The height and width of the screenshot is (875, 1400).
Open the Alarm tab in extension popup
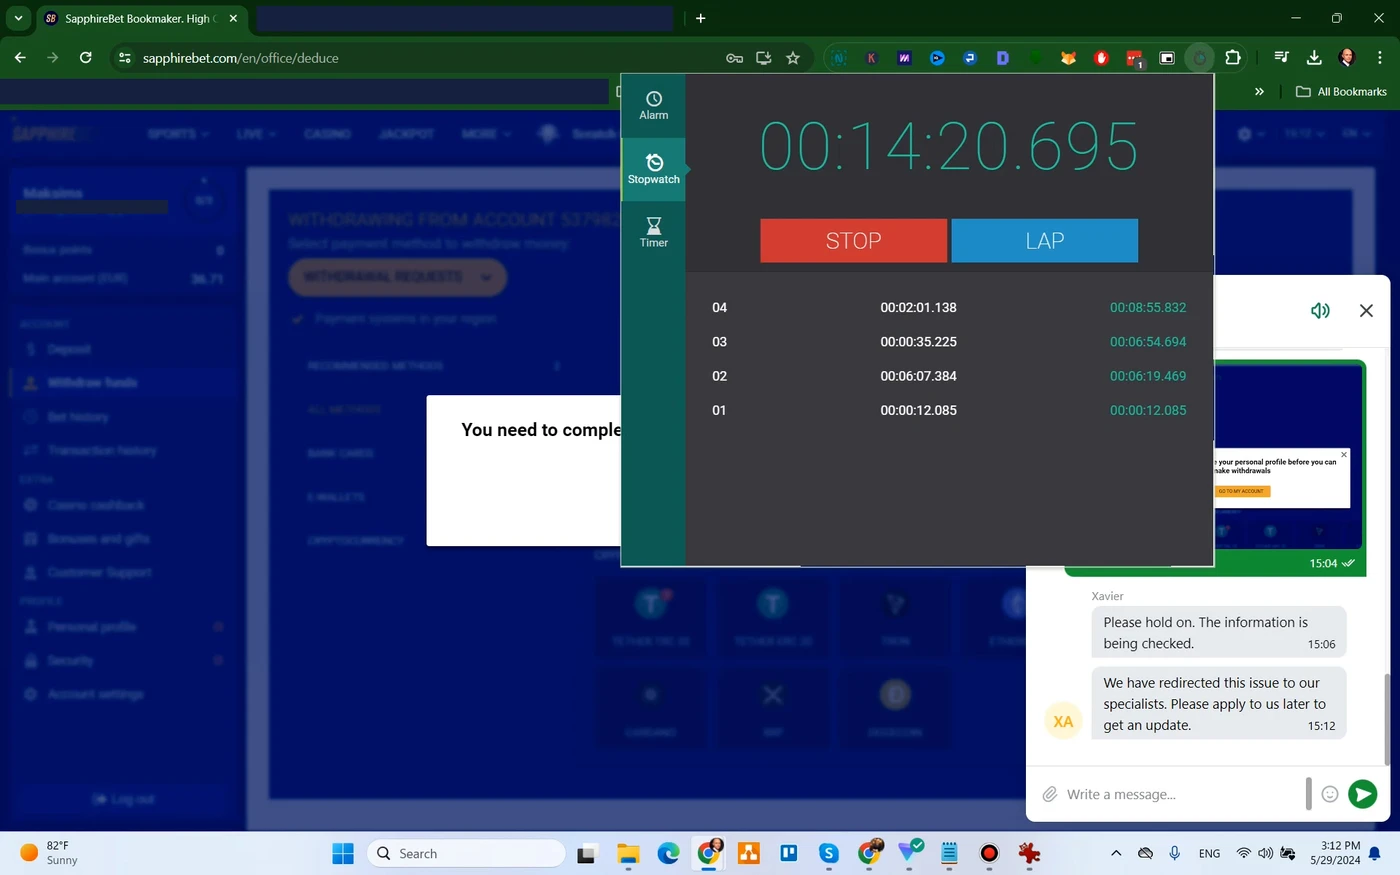pos(653,105)
